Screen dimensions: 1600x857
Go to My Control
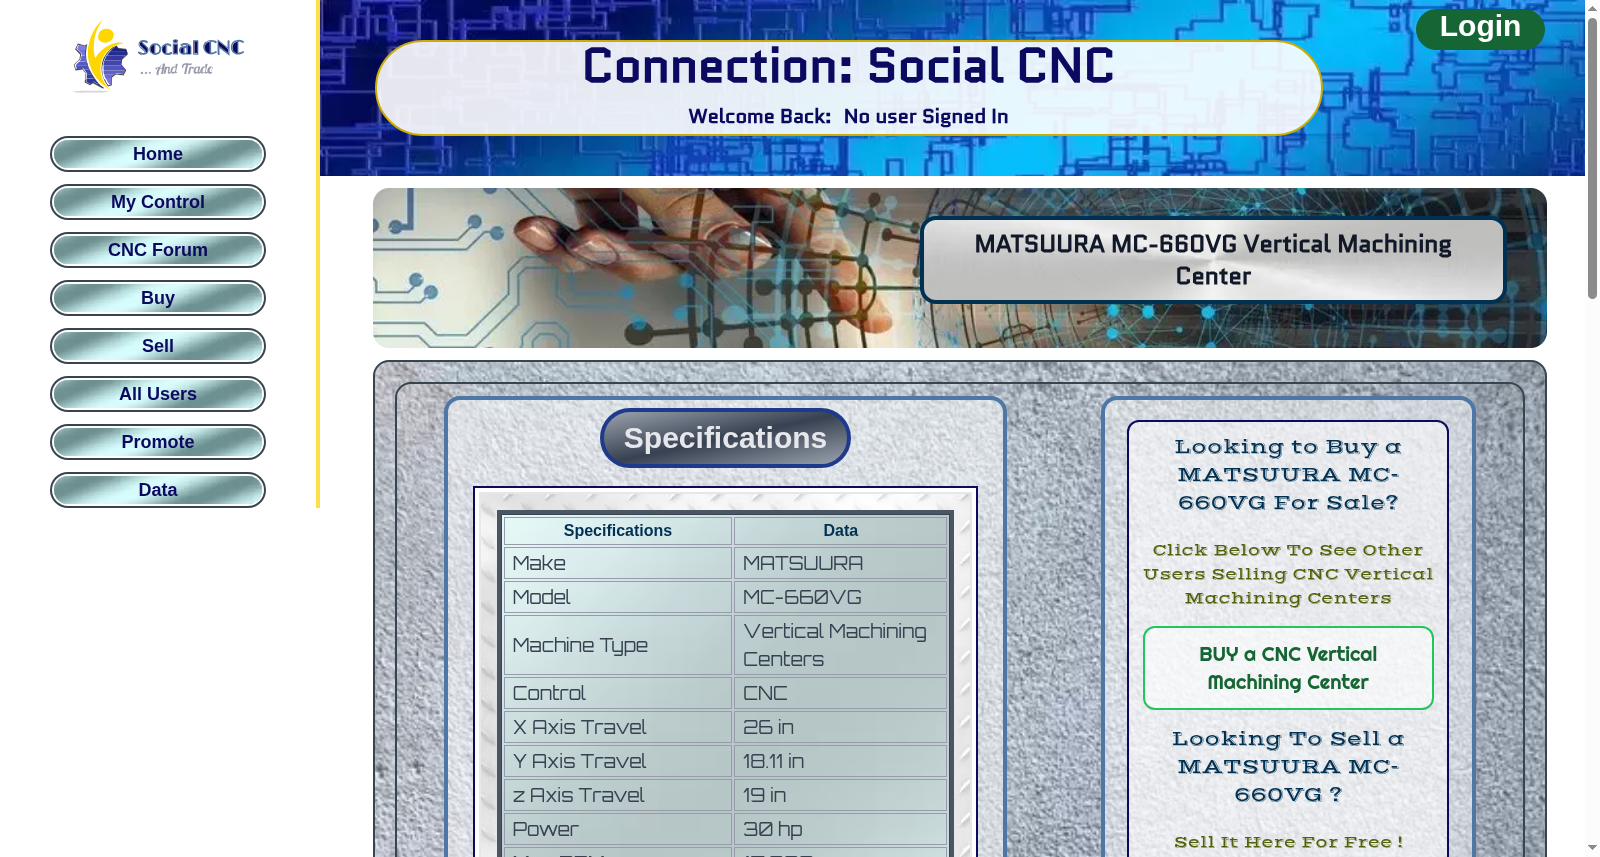pyautogui.click(x=158, y=202)
